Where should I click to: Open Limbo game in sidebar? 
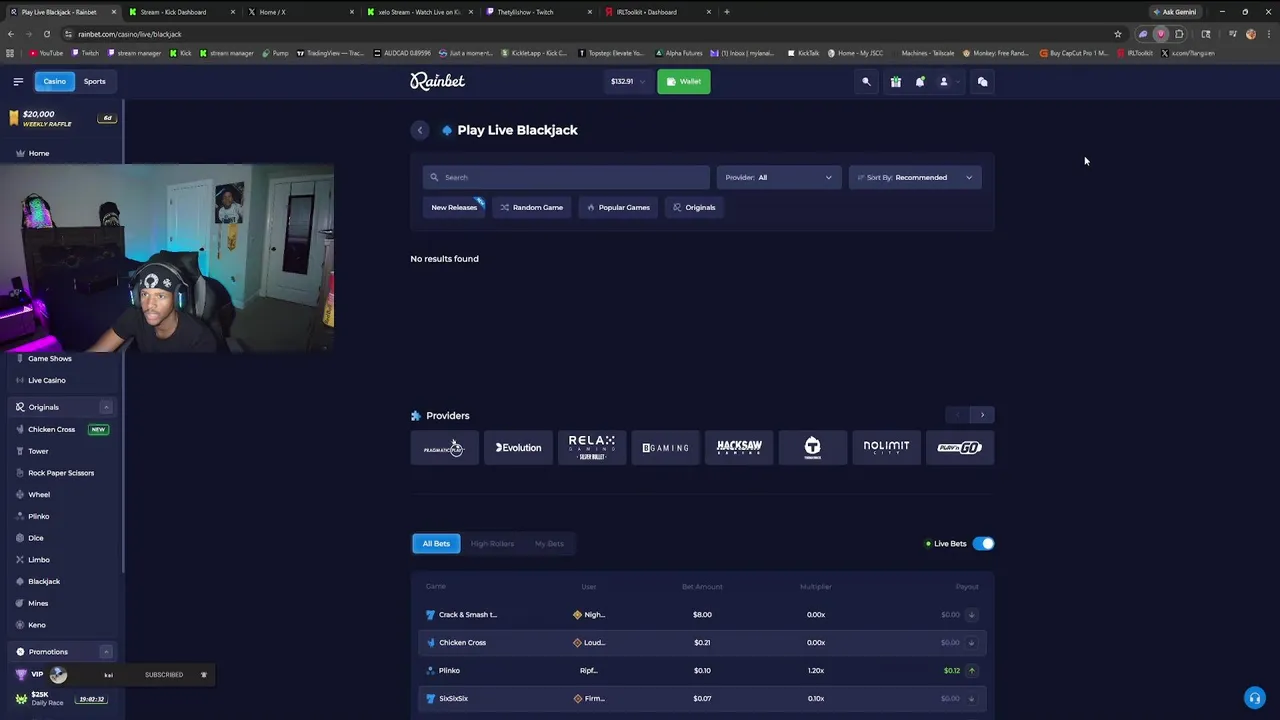(39, 560)
